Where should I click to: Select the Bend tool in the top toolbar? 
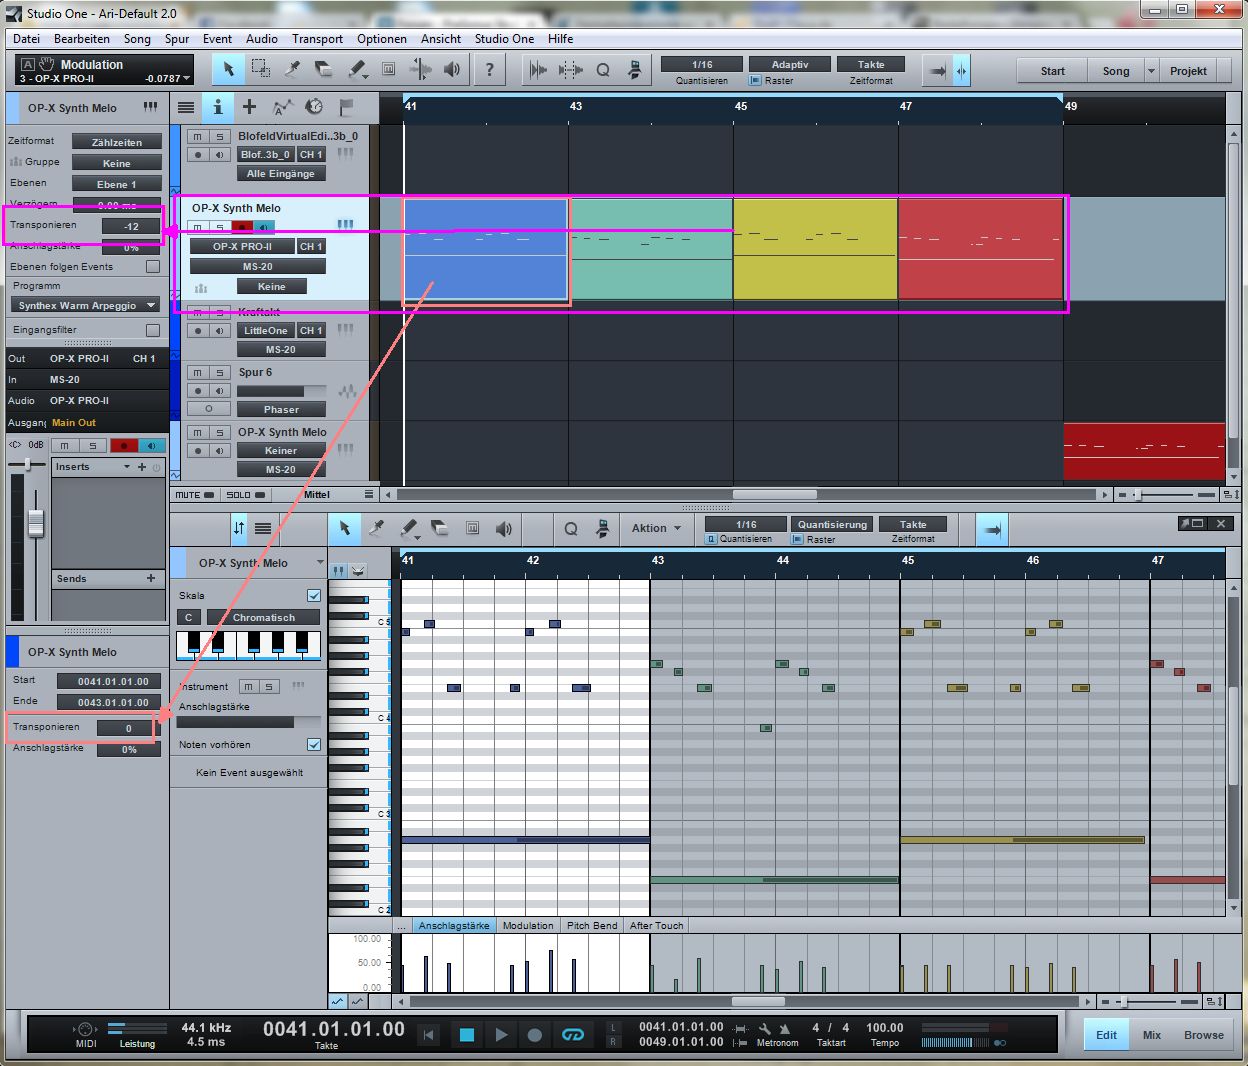421,69
